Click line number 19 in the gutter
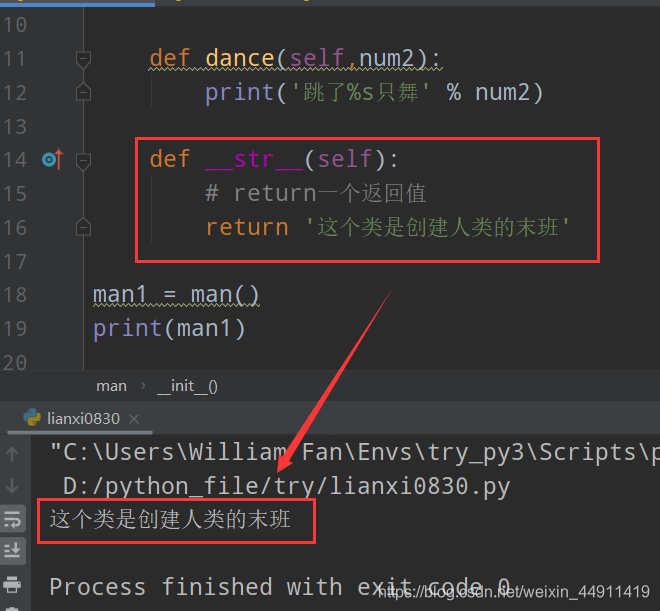The height and width of the screenshot is (611, 660). click(15, 328)
